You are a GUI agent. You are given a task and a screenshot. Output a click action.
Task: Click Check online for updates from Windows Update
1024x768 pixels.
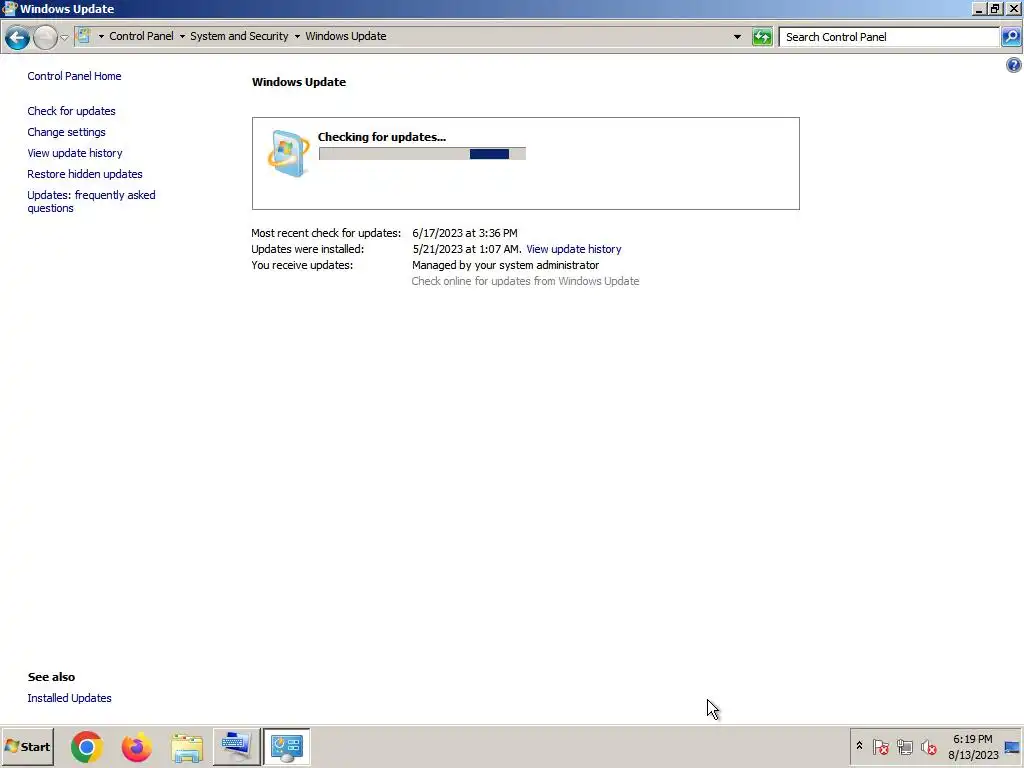click(525, 281)
